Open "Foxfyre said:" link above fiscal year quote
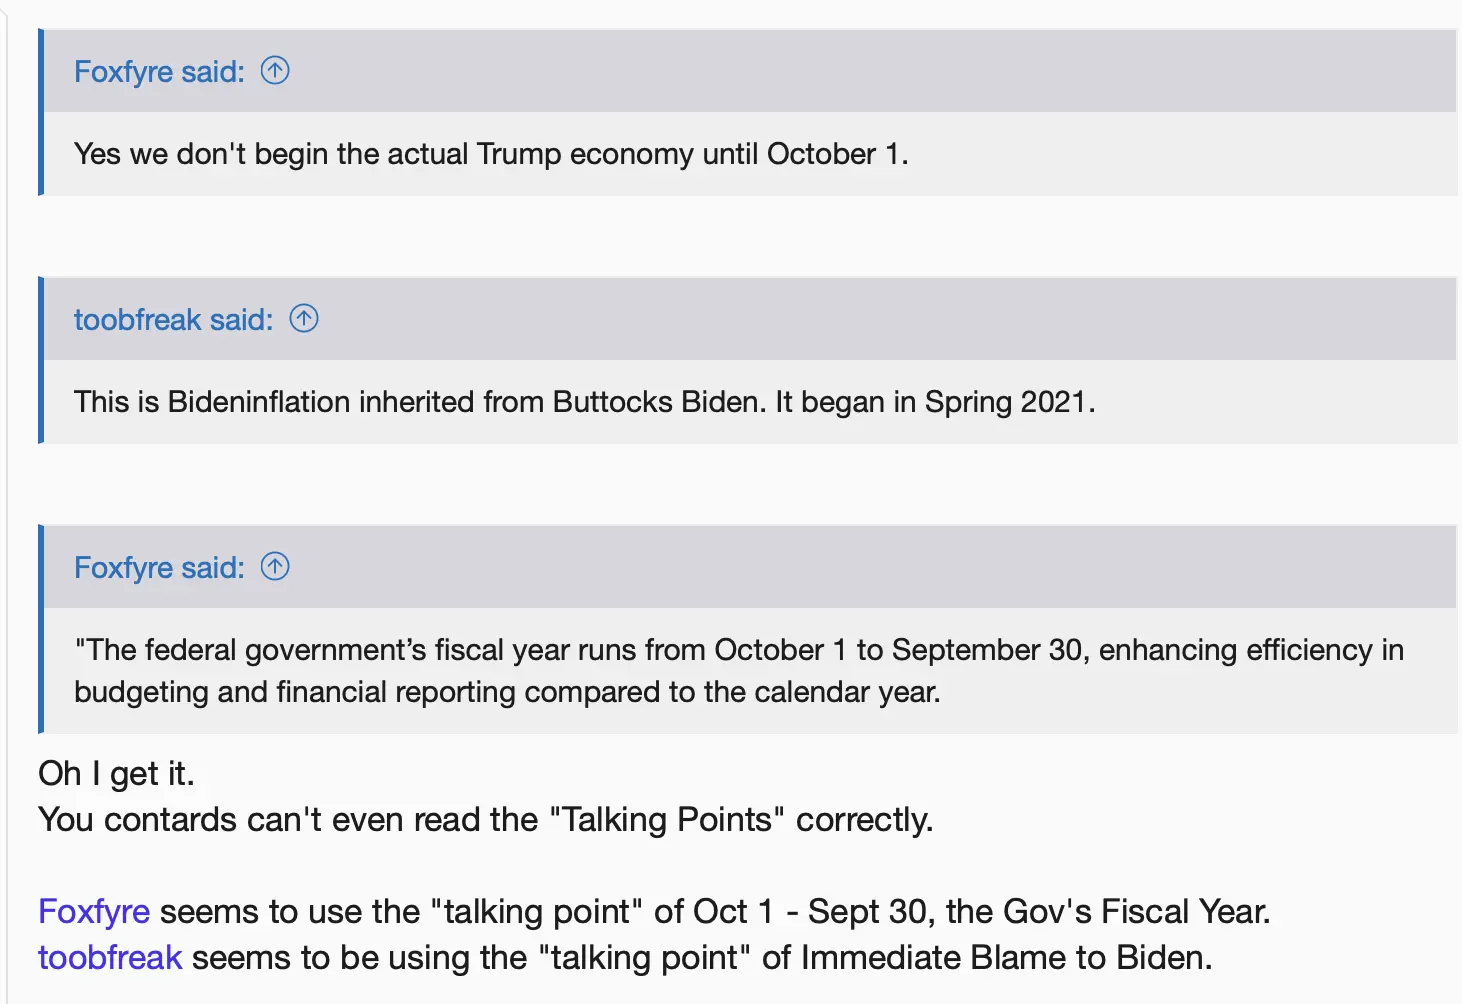This screenshot has width=1462, height=1004. click(x=159, y=568)
